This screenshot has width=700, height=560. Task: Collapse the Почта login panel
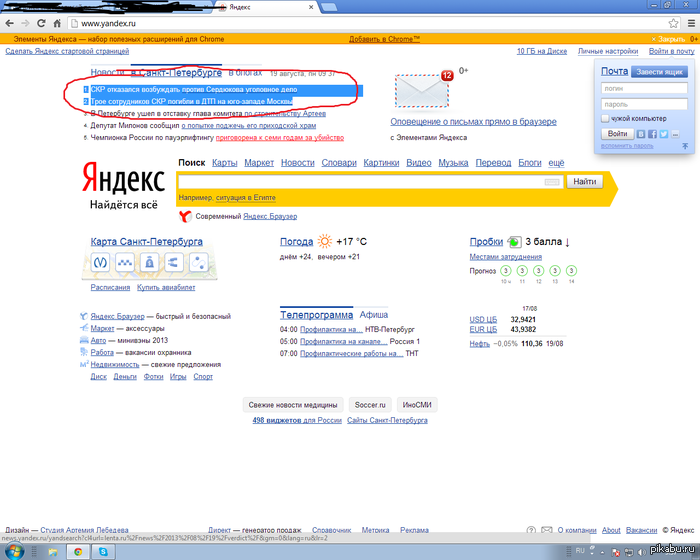click(685, 146)
